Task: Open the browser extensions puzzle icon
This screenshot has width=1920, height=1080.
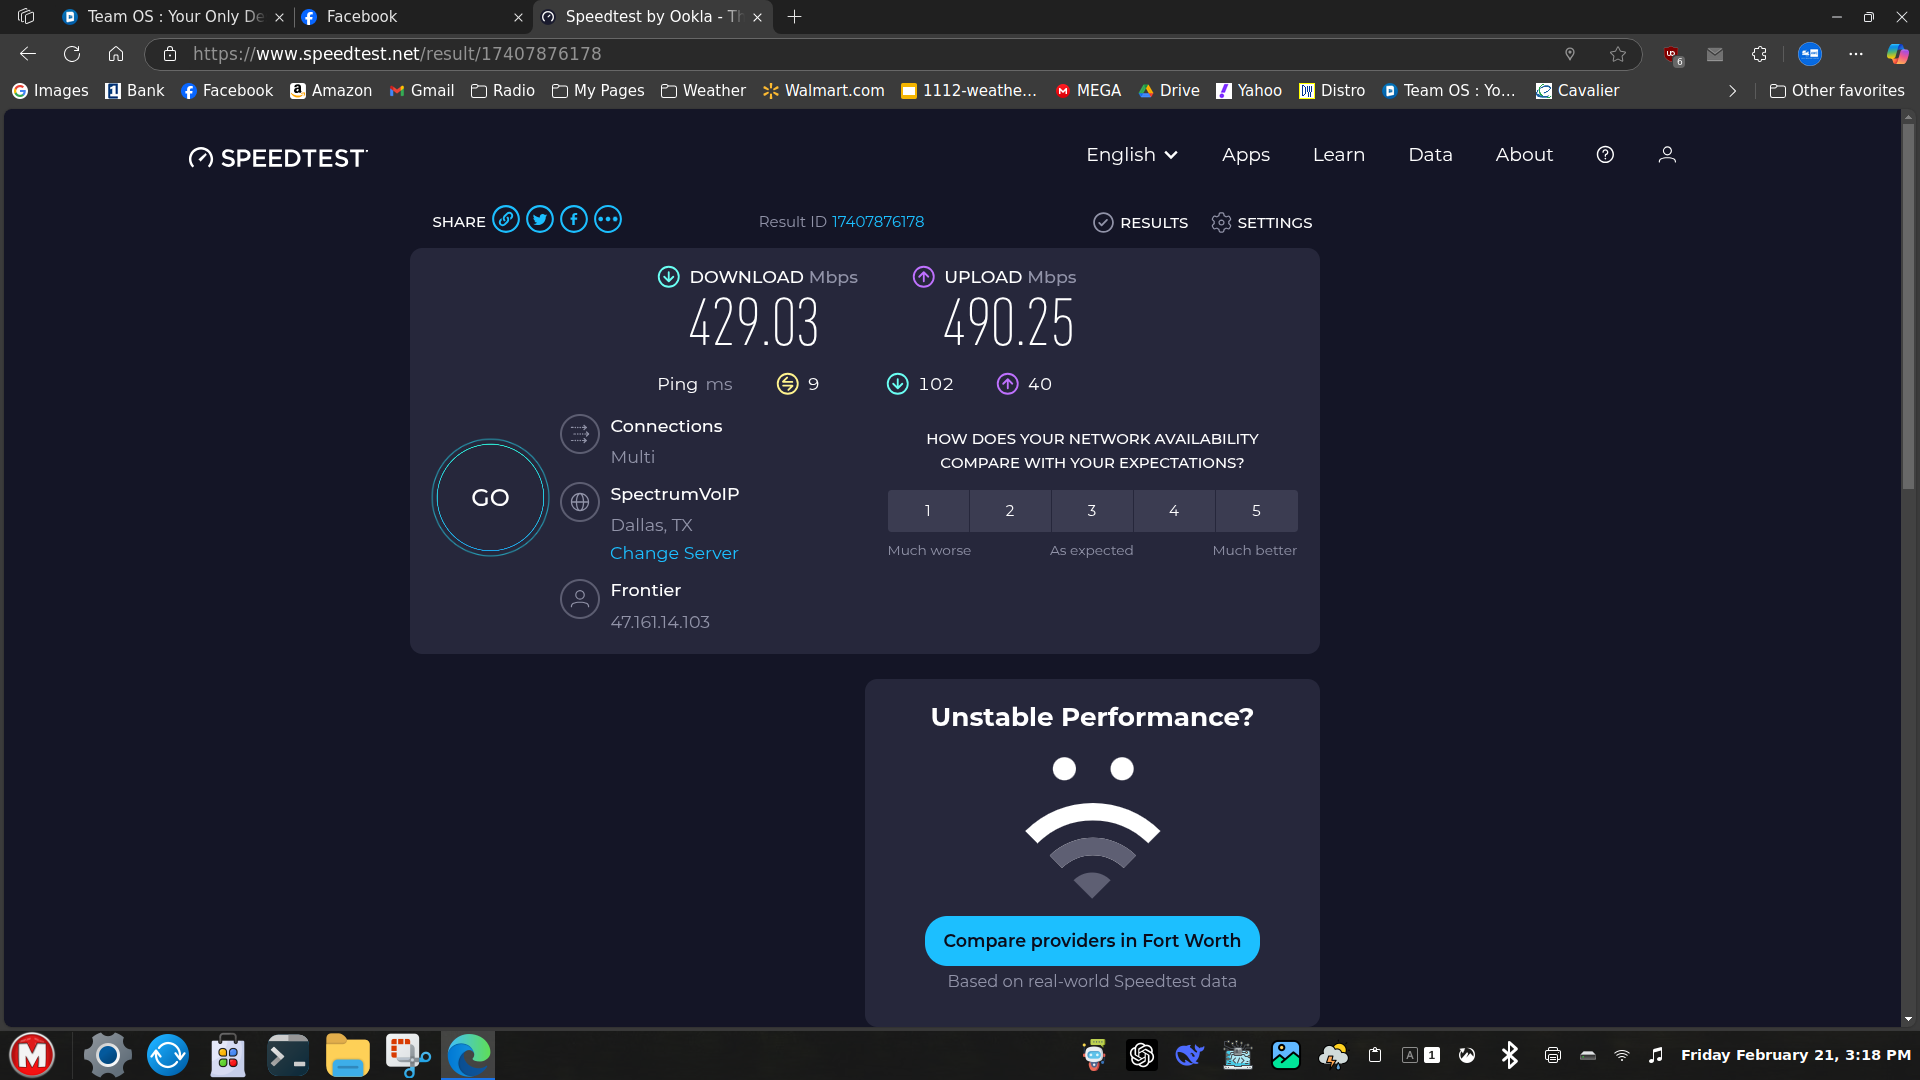Action: 1759,54
